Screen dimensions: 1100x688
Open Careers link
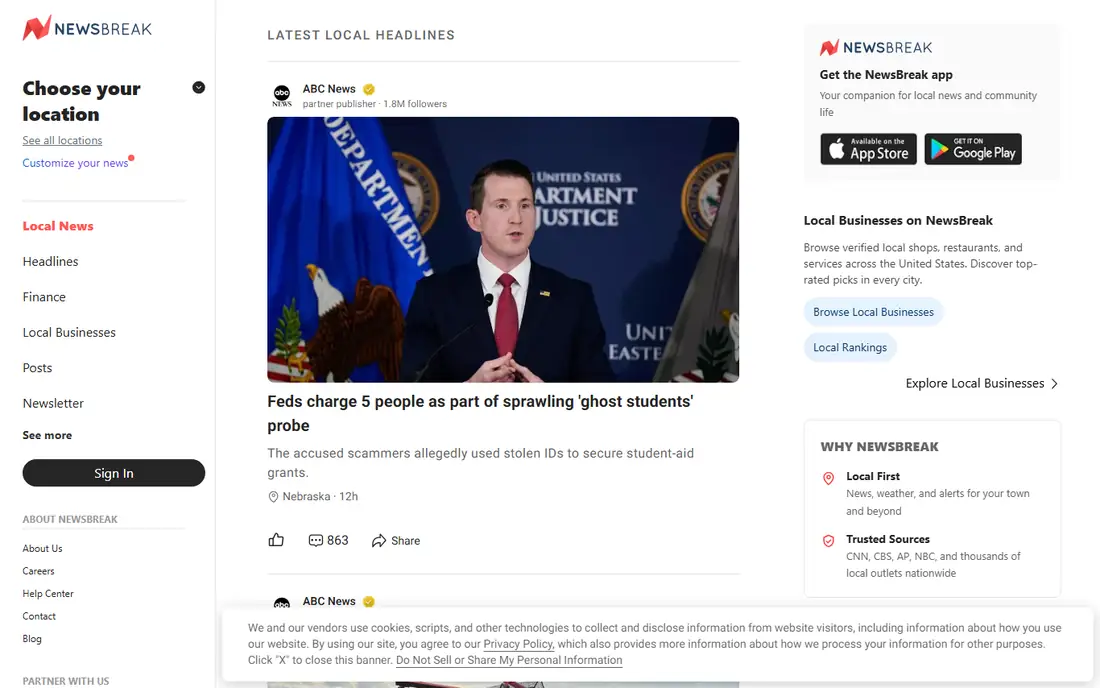click(x=39, y=571)
